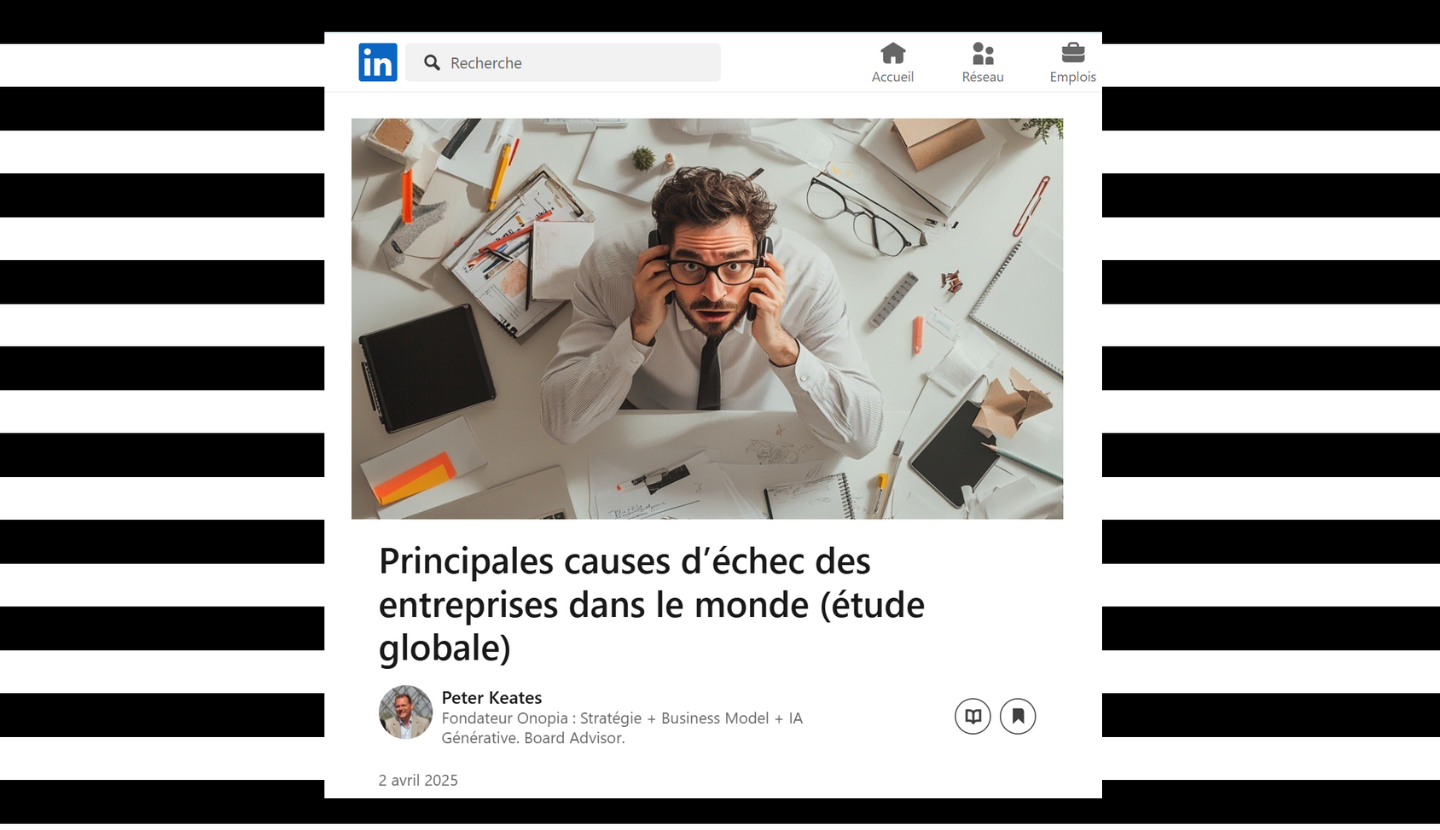Click the 'Générative. Board Advisor.' text line
Viewport: 1440px width, 830px height.
tap(533, 738)
